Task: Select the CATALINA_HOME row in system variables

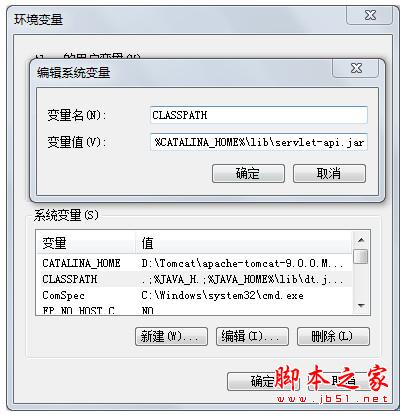Action: (194, 263)
